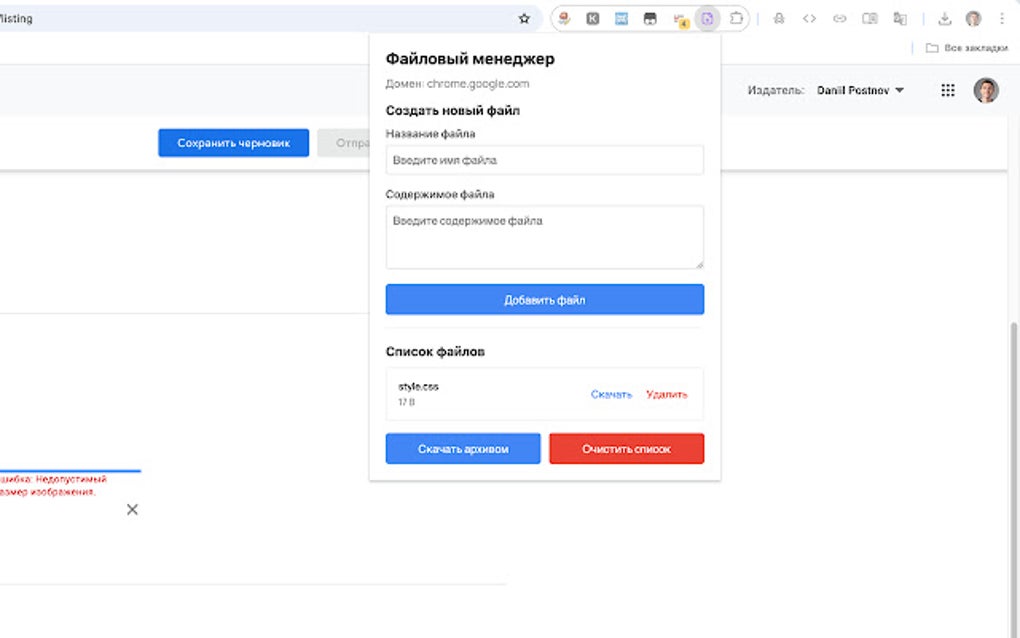
Task: Click the Название файла input field
Action: click(x=544, y=160)
